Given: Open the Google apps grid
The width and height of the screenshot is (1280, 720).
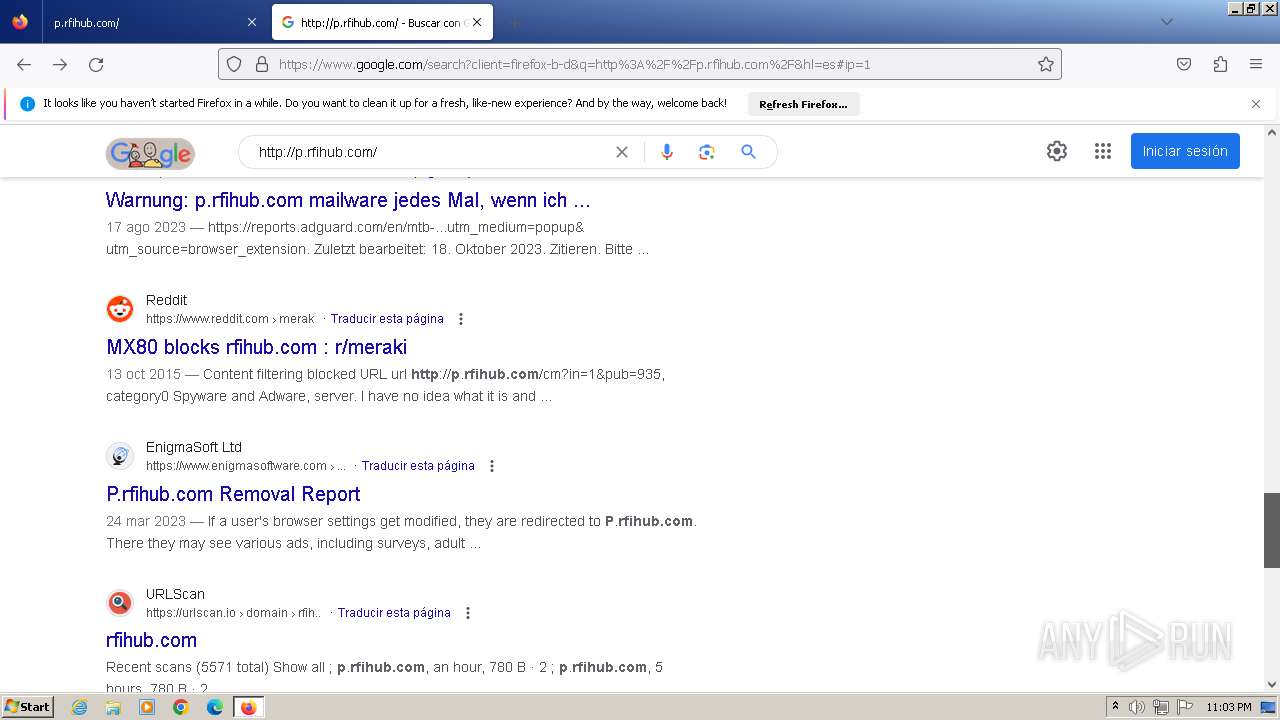Looking at the screenshot, I should click(1103, 151).
